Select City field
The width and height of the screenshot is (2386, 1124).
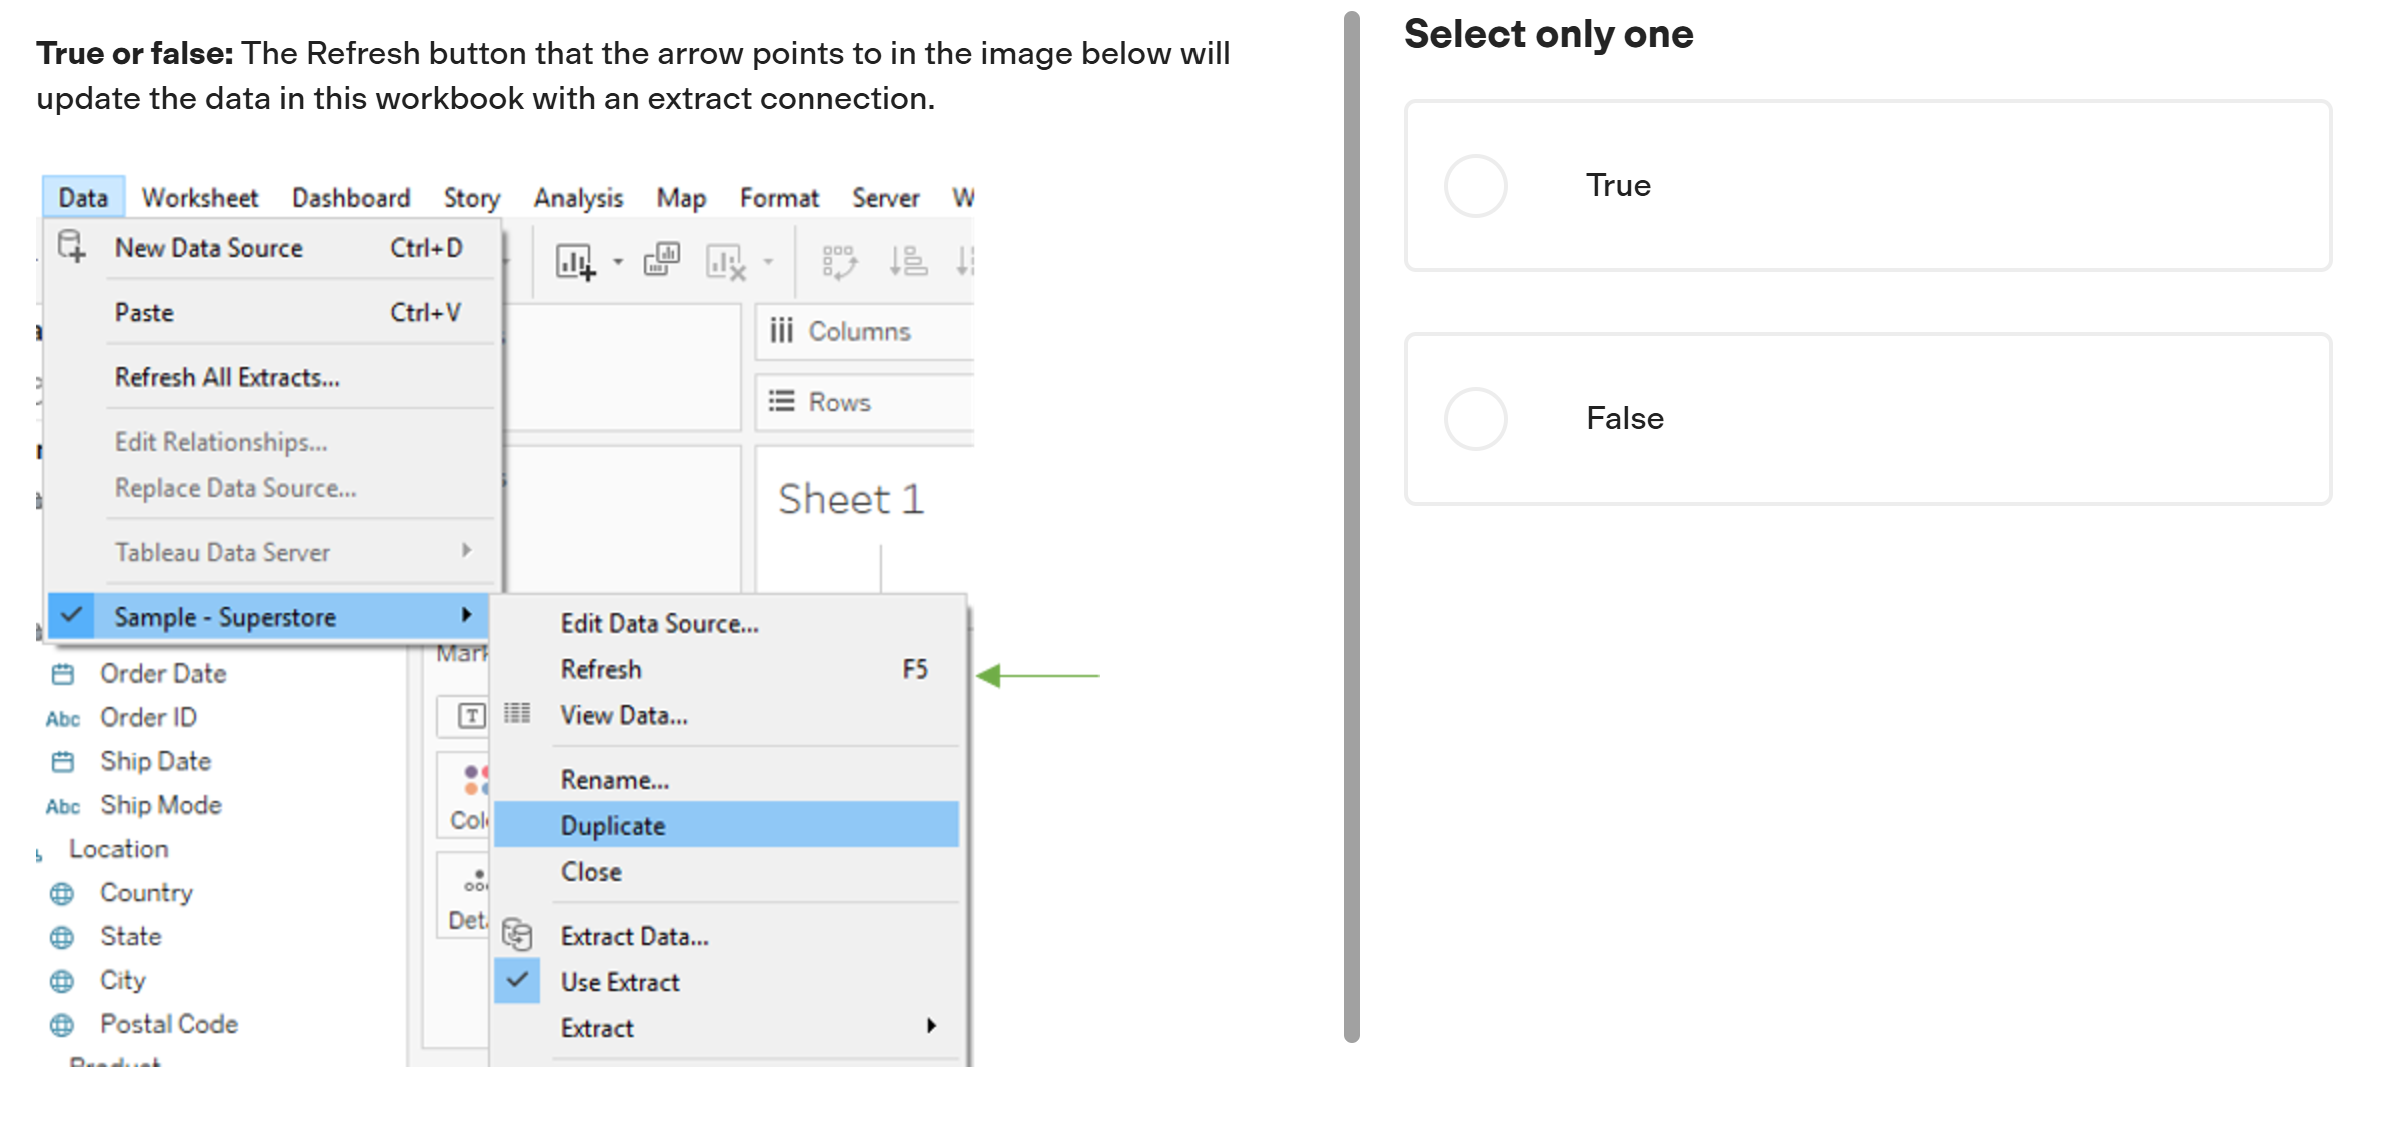(122, 981)
